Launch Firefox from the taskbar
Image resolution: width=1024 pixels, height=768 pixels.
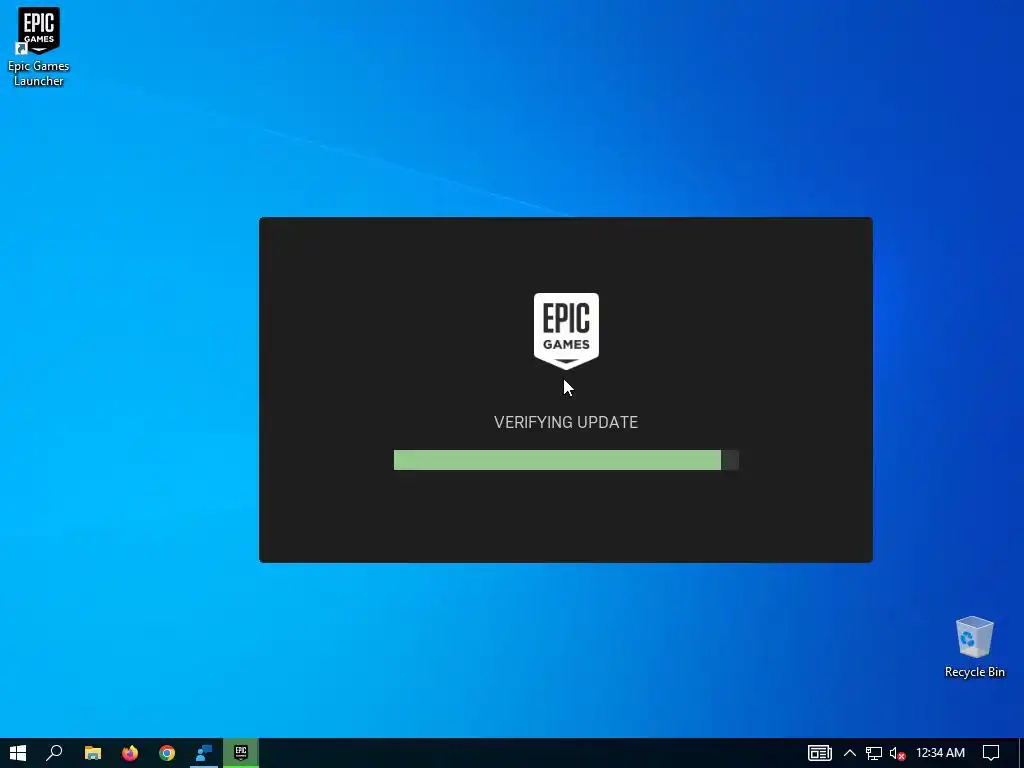[130, 753]
